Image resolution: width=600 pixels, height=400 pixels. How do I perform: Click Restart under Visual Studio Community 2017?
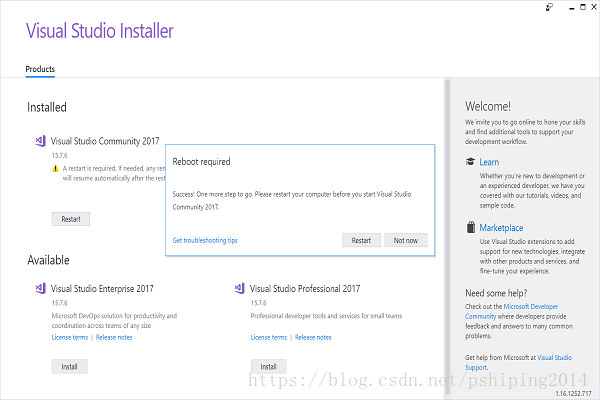pyautogui.click(x=71, y=219)
